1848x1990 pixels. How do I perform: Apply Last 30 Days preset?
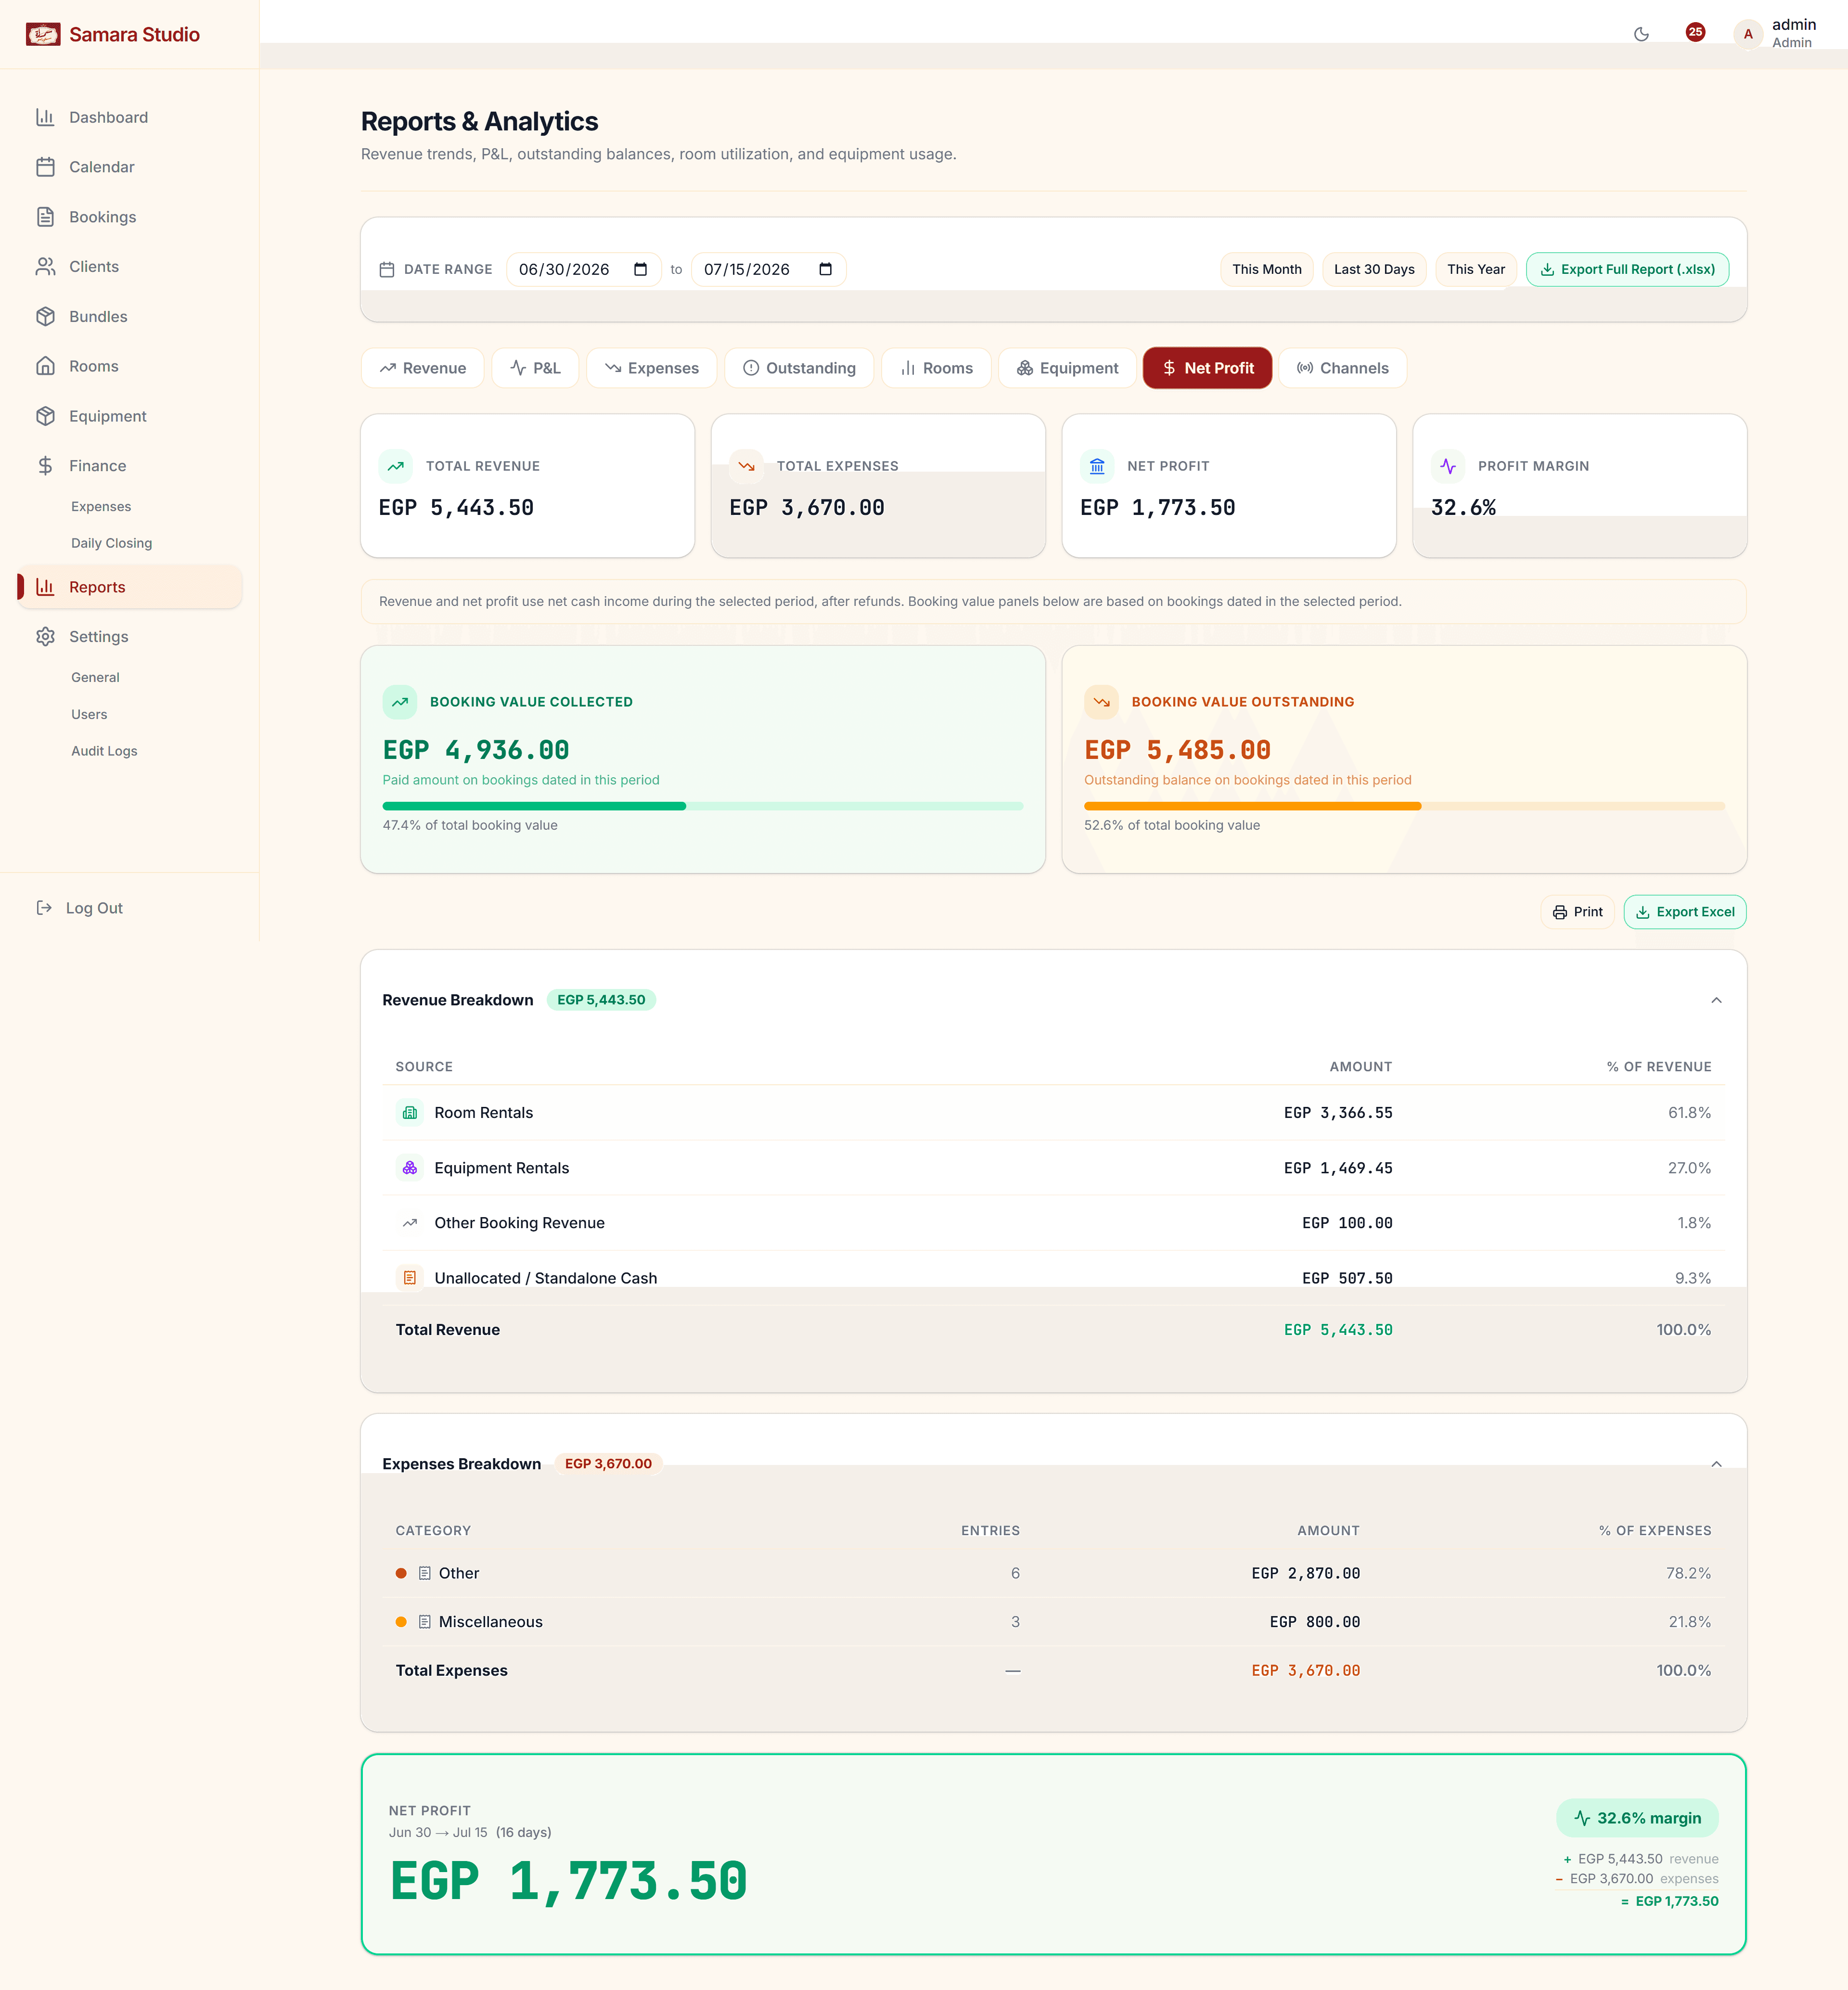point(1374,269)
